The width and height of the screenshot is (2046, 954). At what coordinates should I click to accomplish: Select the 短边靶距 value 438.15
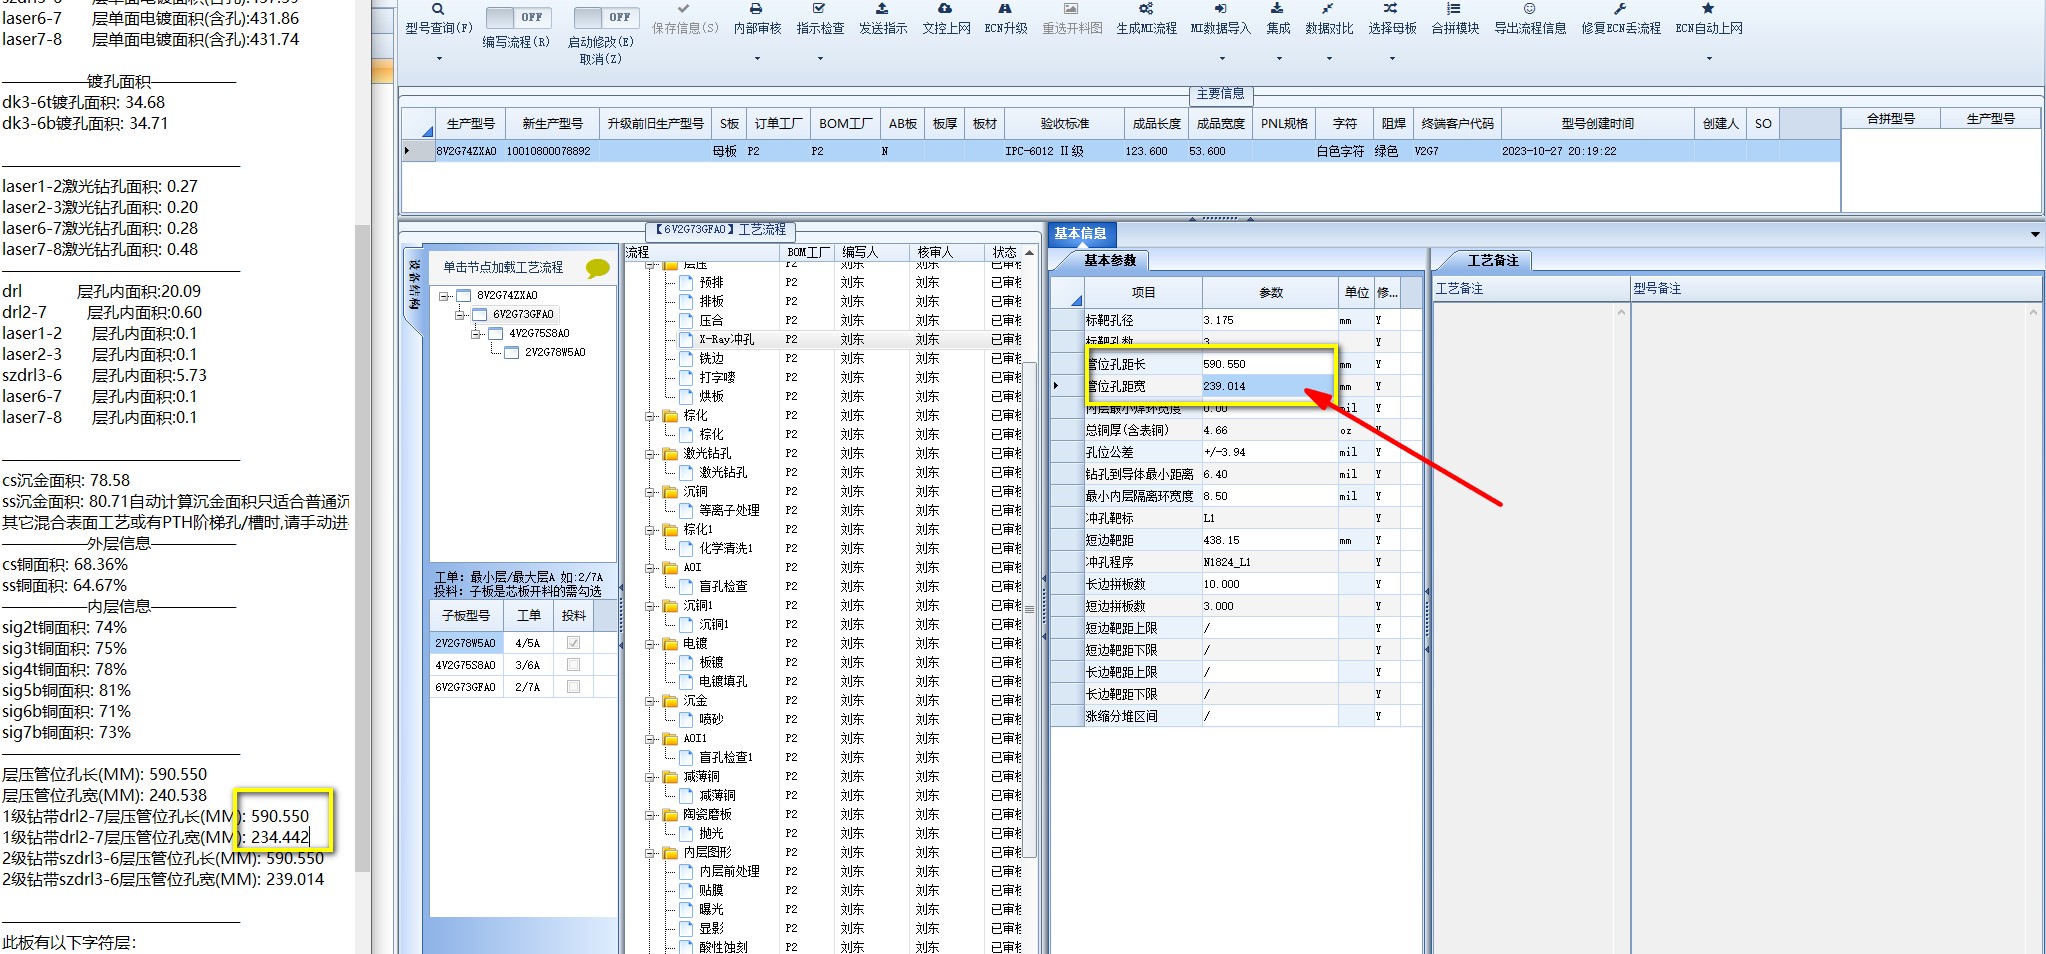1270,540
